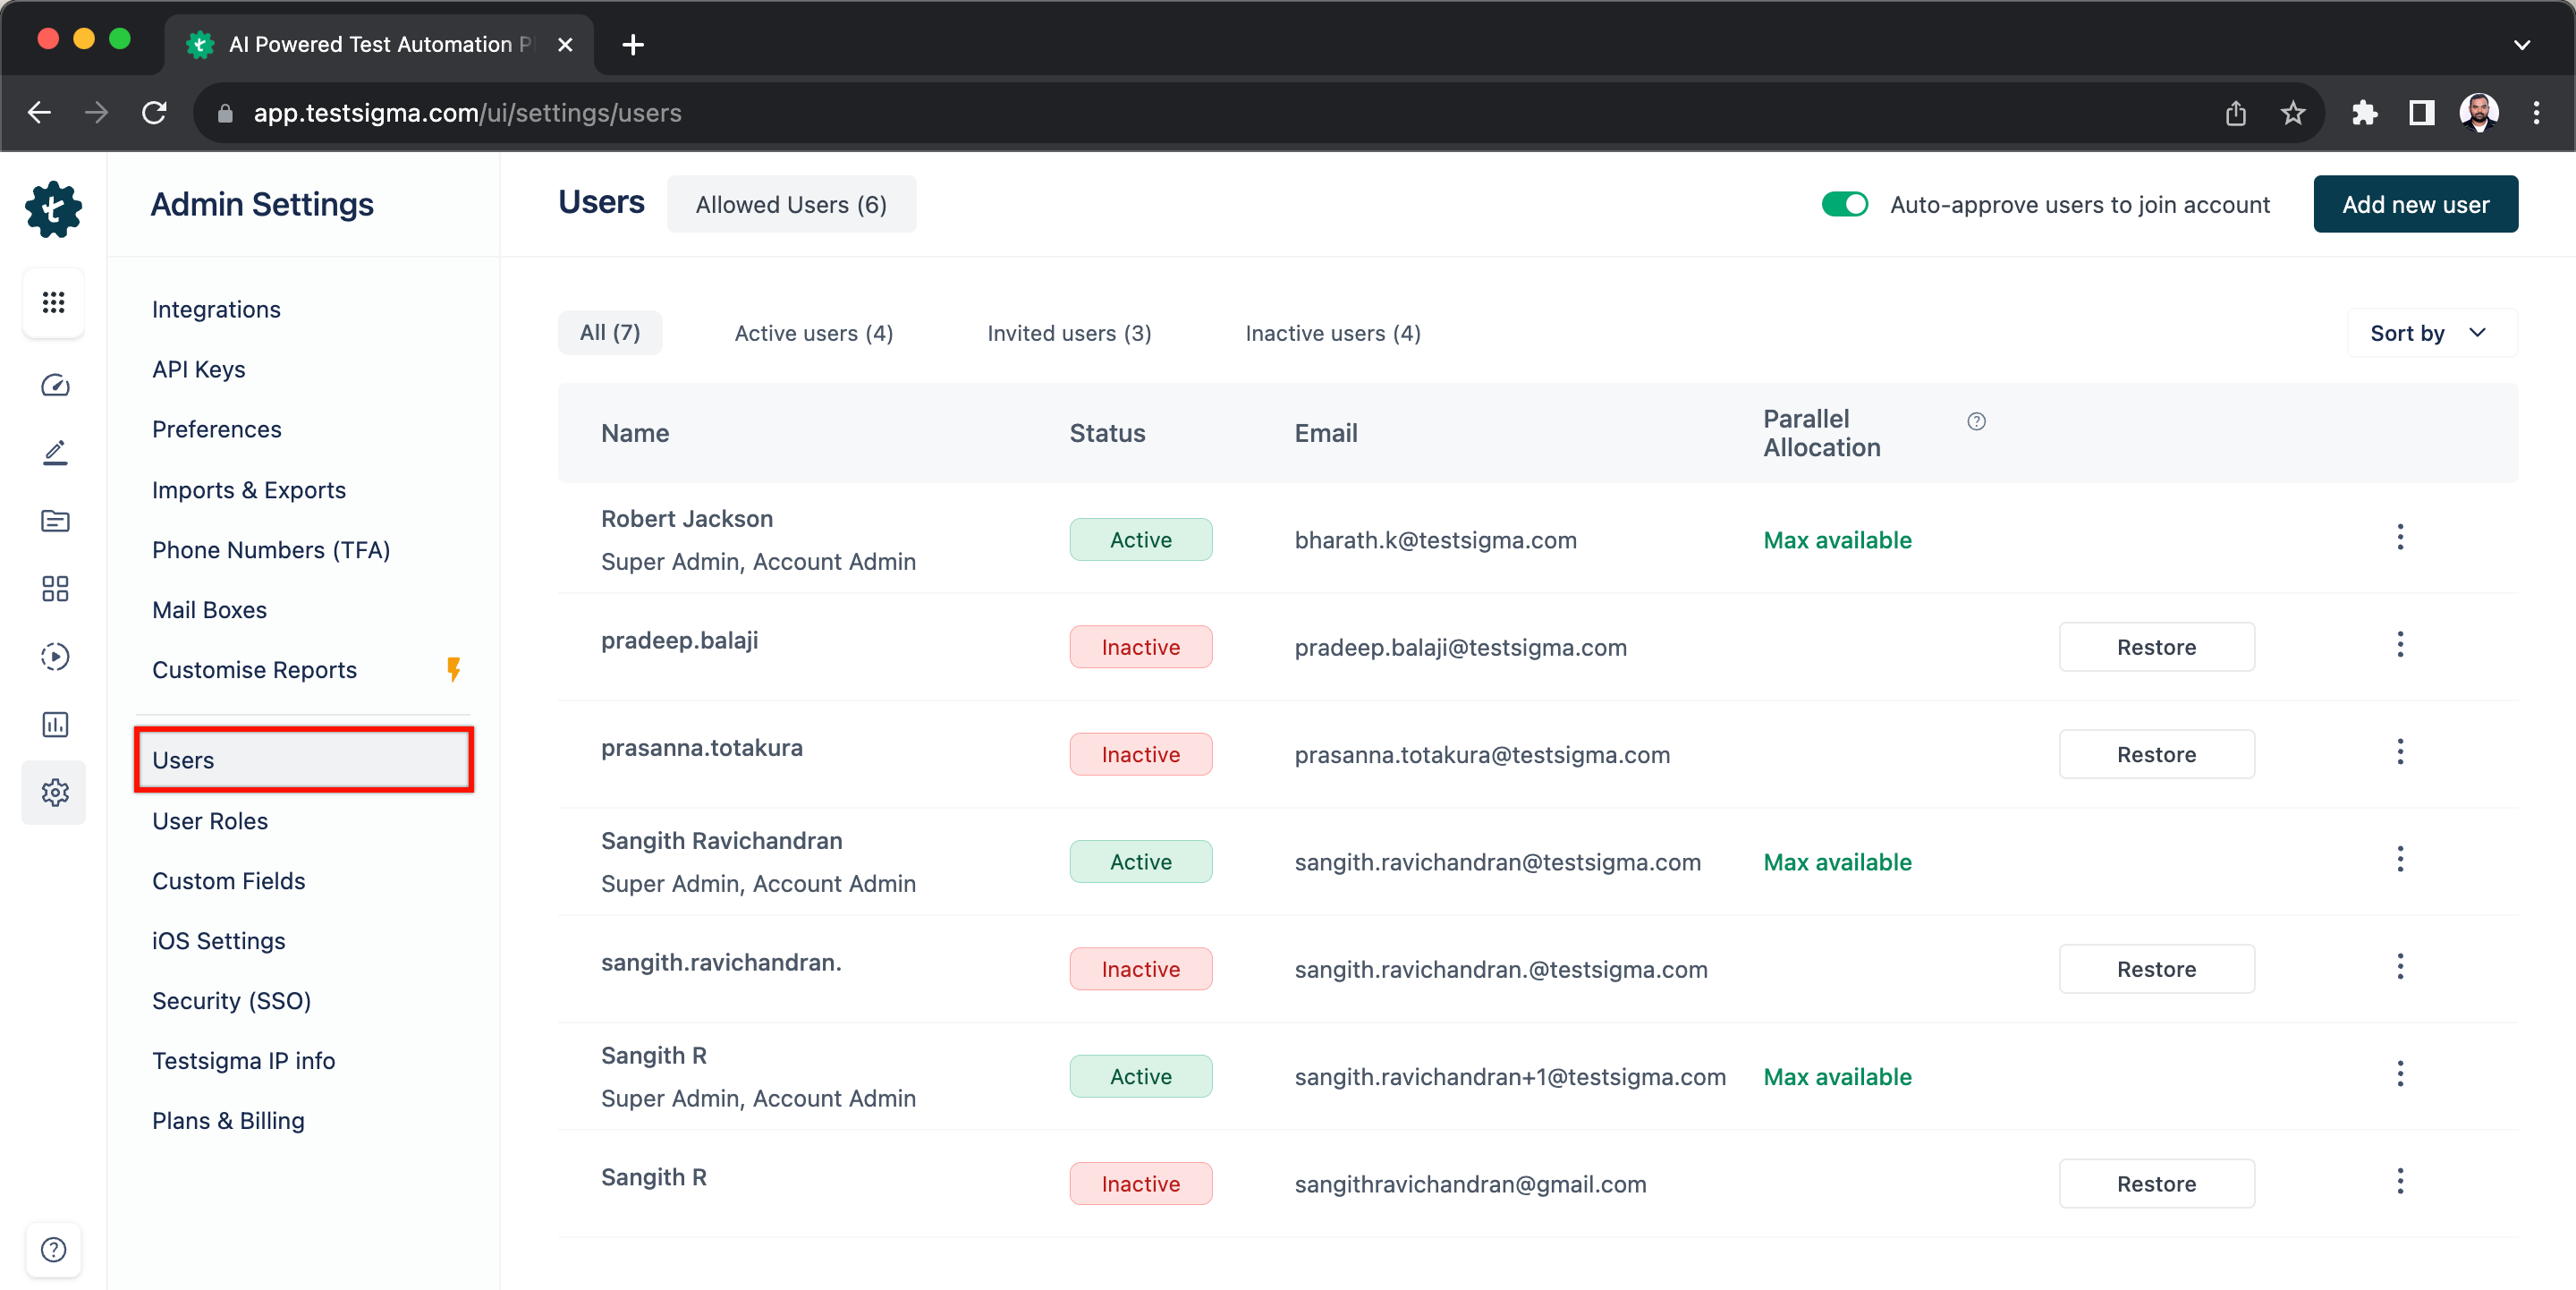This screenshot has width=2576, height=1290.
Task: Restore the pradeep.balaji user
Action: click(x=2156, y=647)
